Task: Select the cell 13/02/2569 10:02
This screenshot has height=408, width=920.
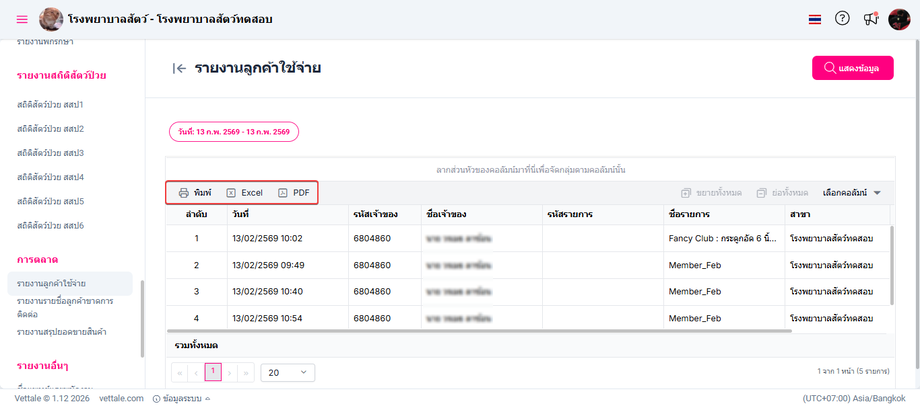Action: pyautogui.click(x=288, y=238)
